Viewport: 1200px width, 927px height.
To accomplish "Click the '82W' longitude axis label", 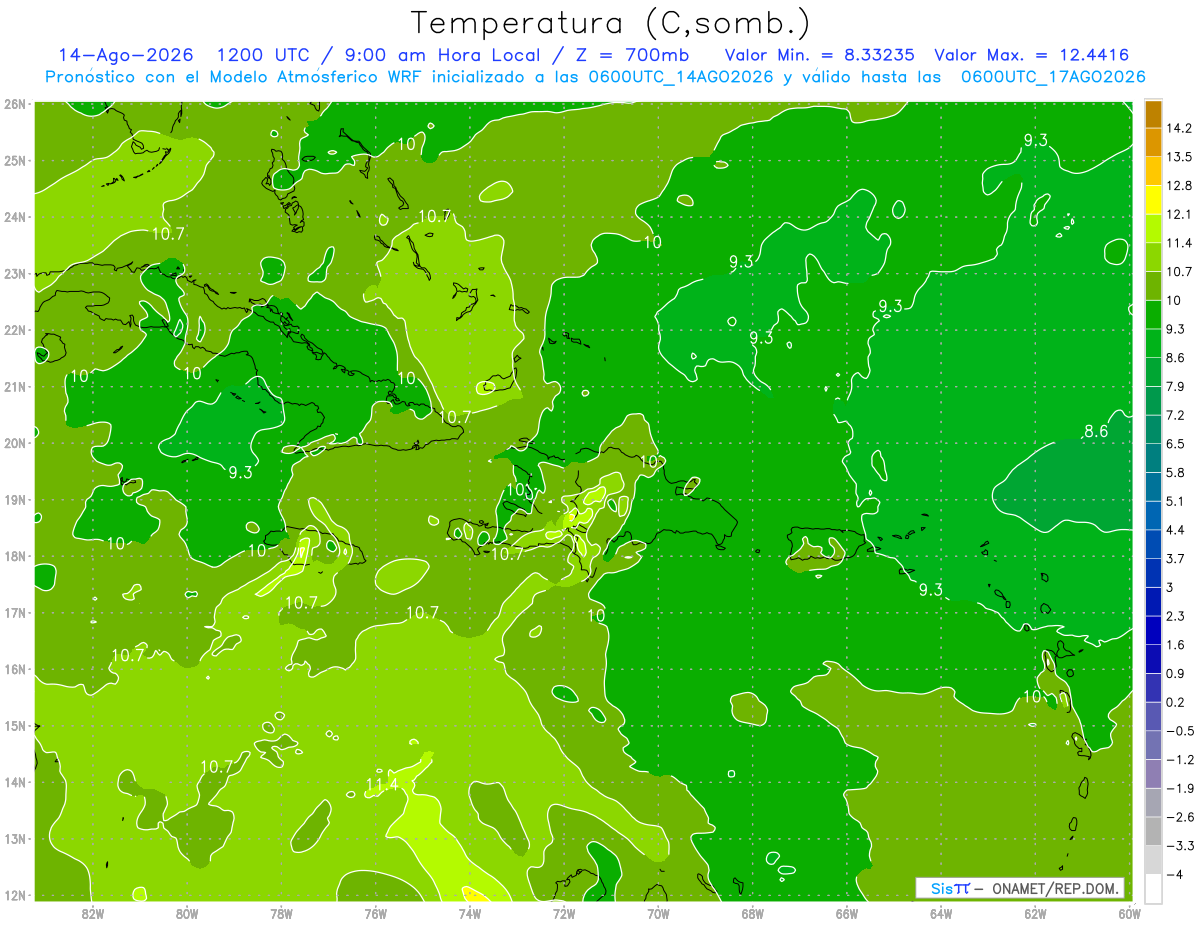I will pyautogui.click(x=92, y=913).
